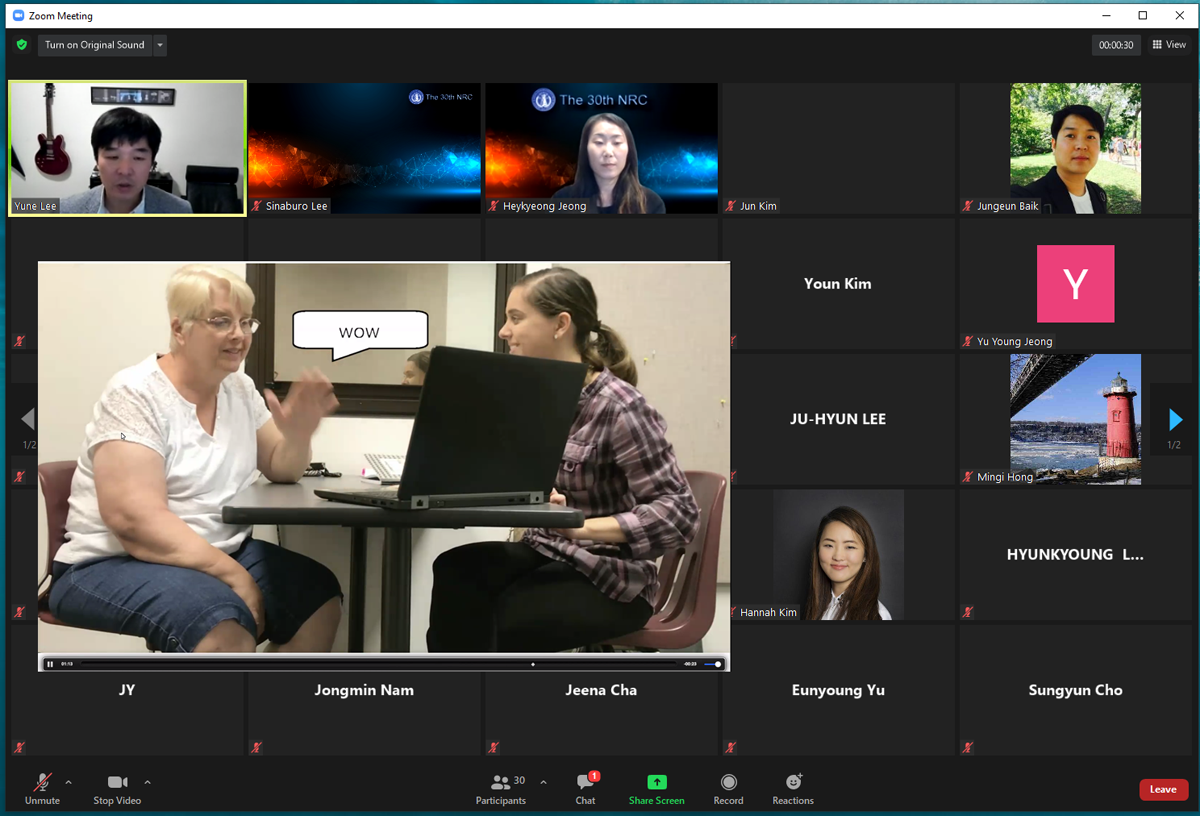Viewport: 1200px width, 816px height.
Task: Click the video elapsed time 01:13
Action: [x=67, y=664]
